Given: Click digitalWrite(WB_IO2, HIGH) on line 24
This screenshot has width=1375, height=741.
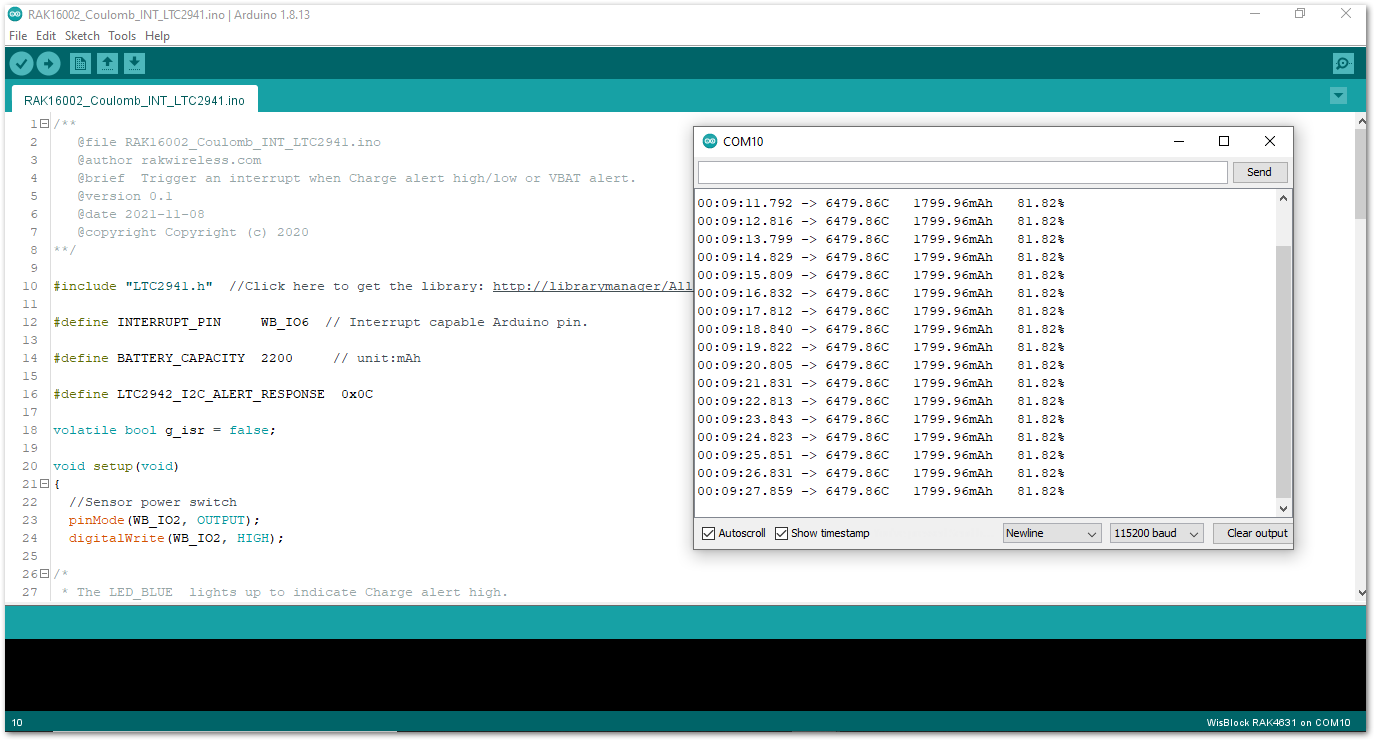Looking at the screenshot, I should pyautogui.click(x=177, y=538).
